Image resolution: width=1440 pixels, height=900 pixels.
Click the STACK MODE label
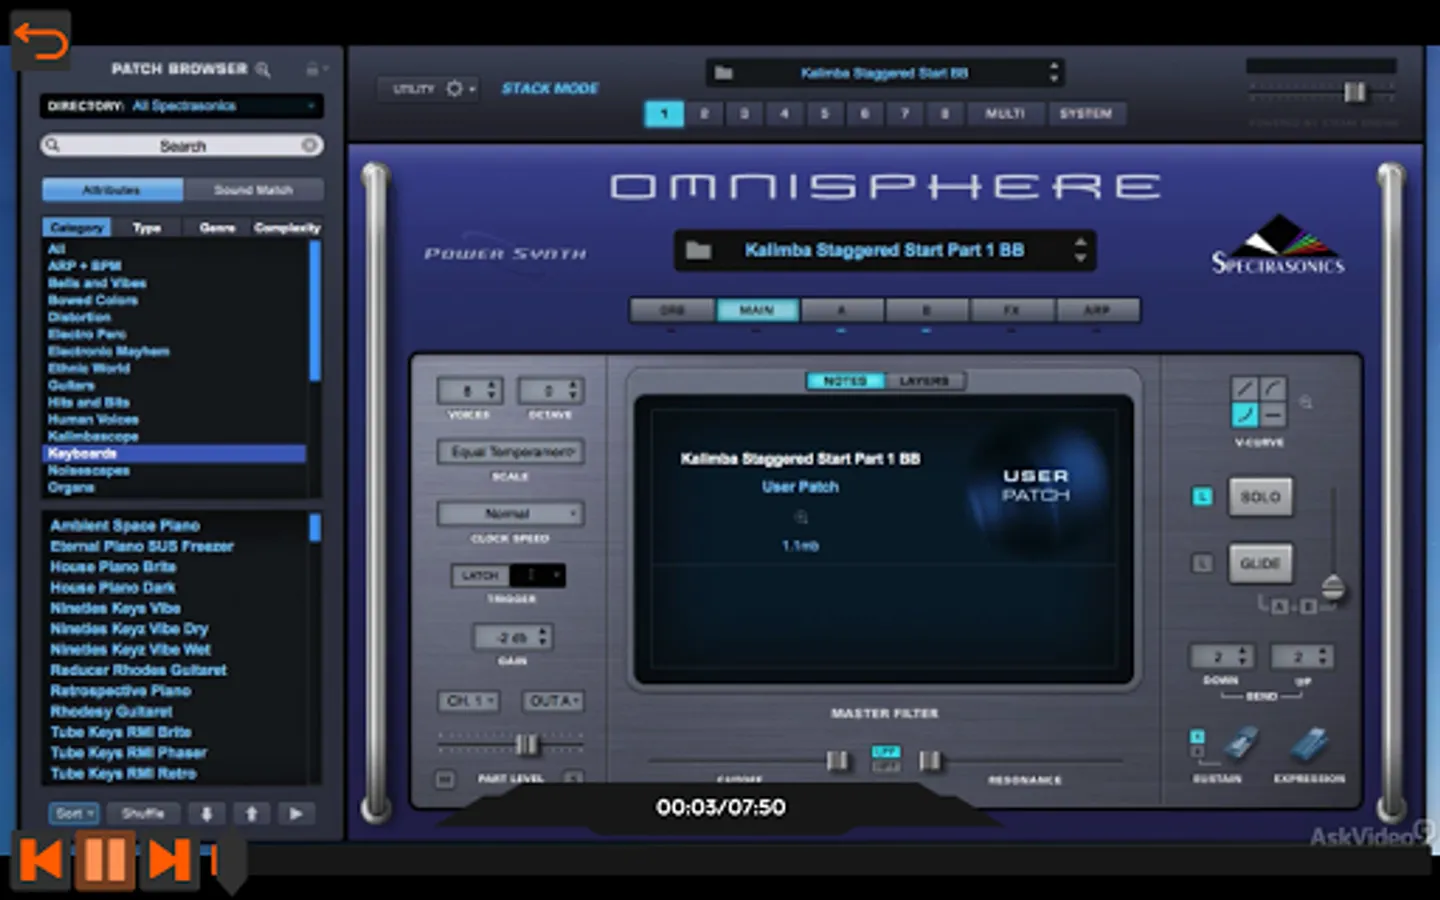coord(550,88)
